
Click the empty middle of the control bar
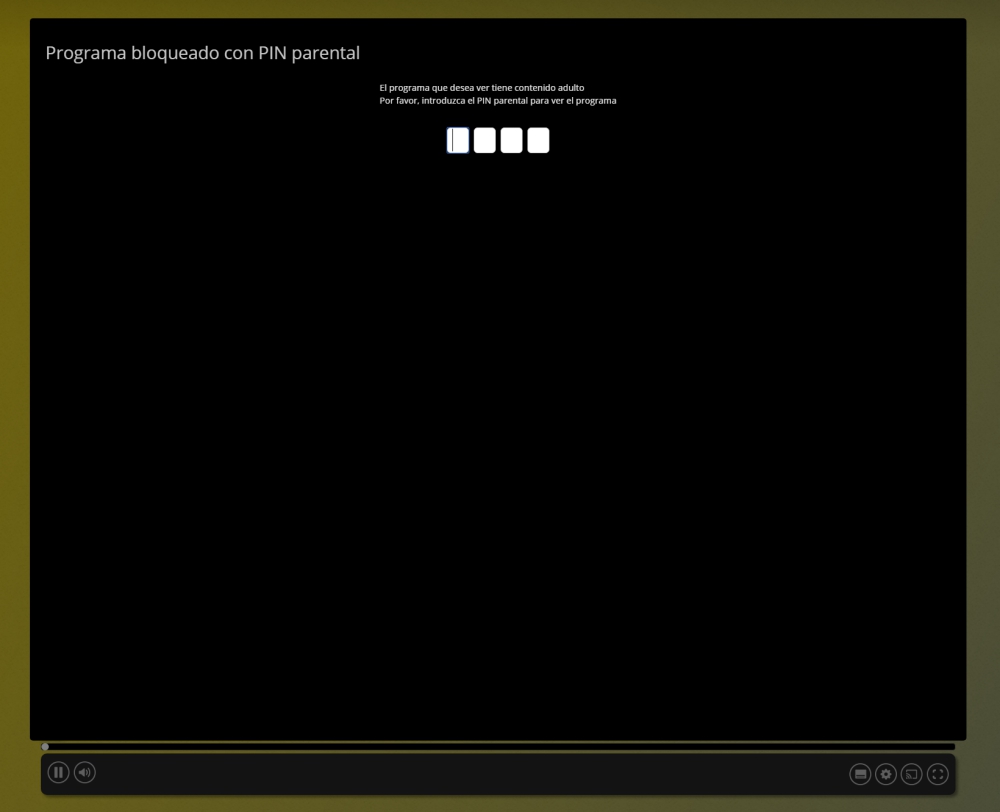pyautogui.click(x=470, y=774)
